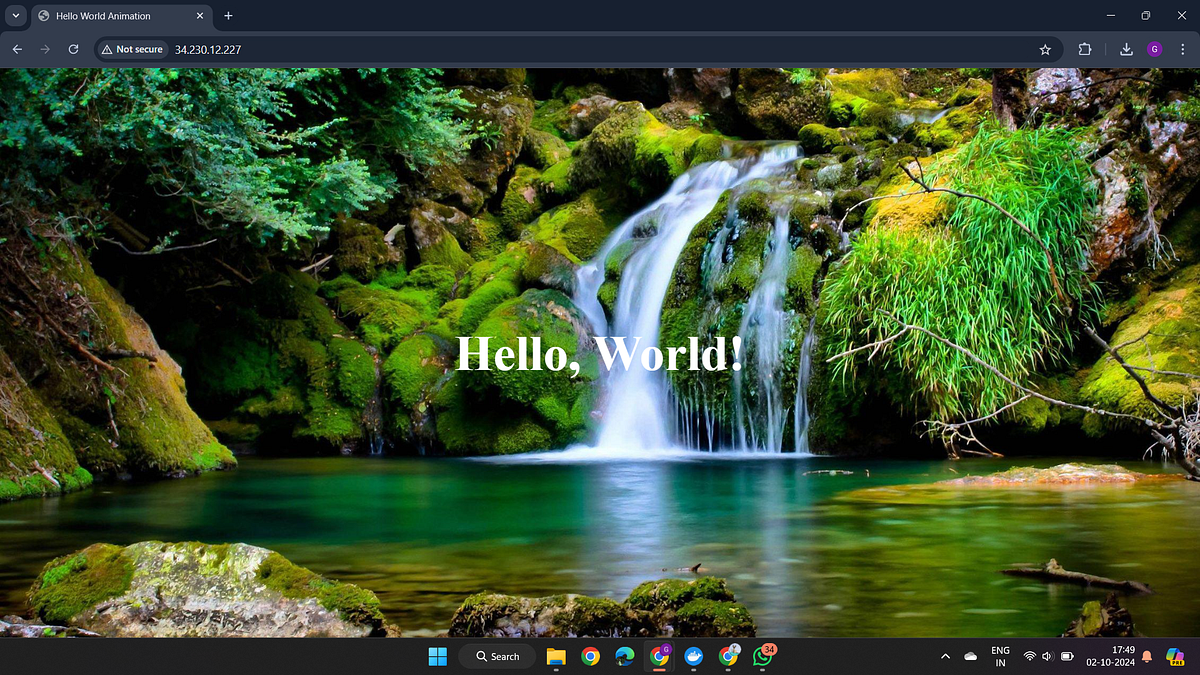Go back with the browser back button
Viewport: 1200px width, 675px height.
click(x=16, y=48)
